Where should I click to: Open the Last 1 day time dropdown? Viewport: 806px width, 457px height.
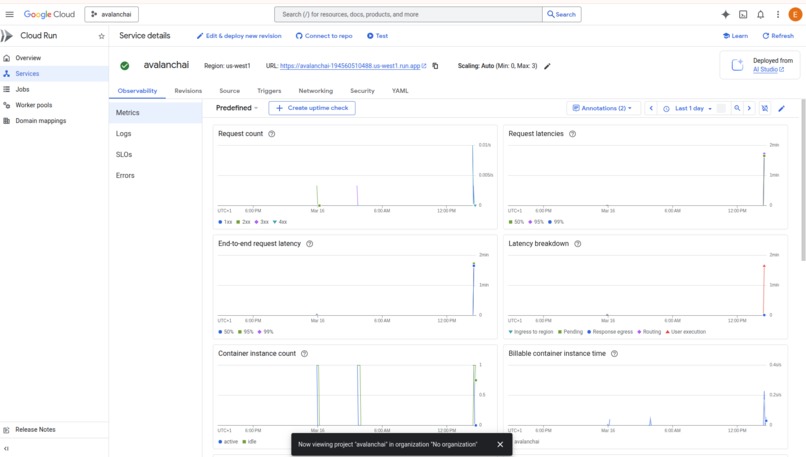tap(687, 108)
